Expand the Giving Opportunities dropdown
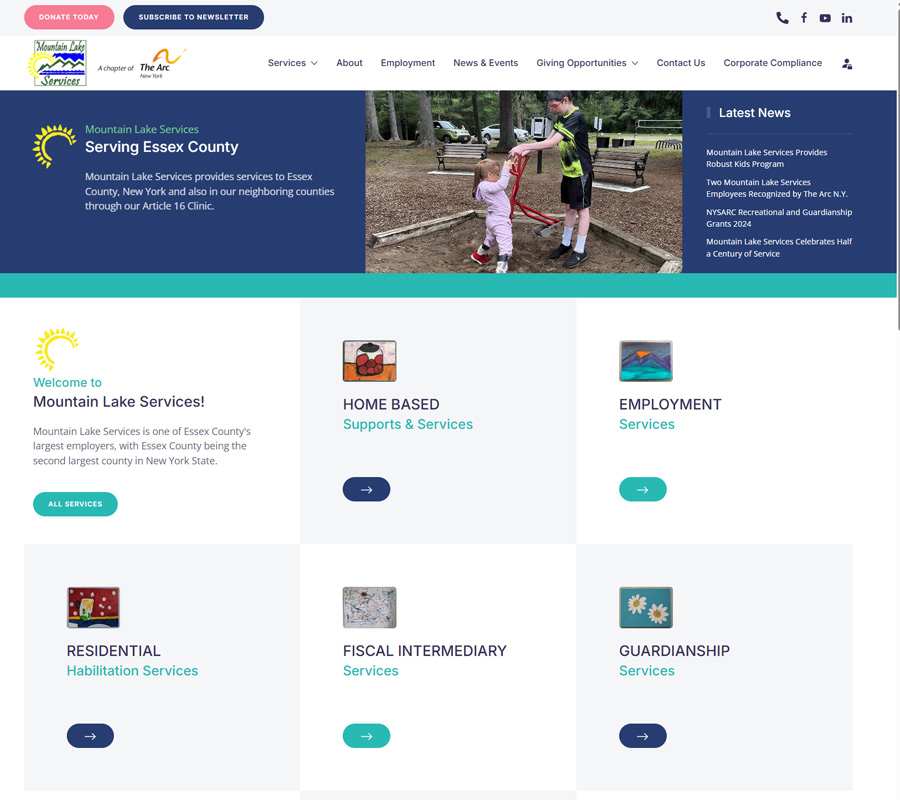Viewport: 900px width, 800px height. (587, 63)
